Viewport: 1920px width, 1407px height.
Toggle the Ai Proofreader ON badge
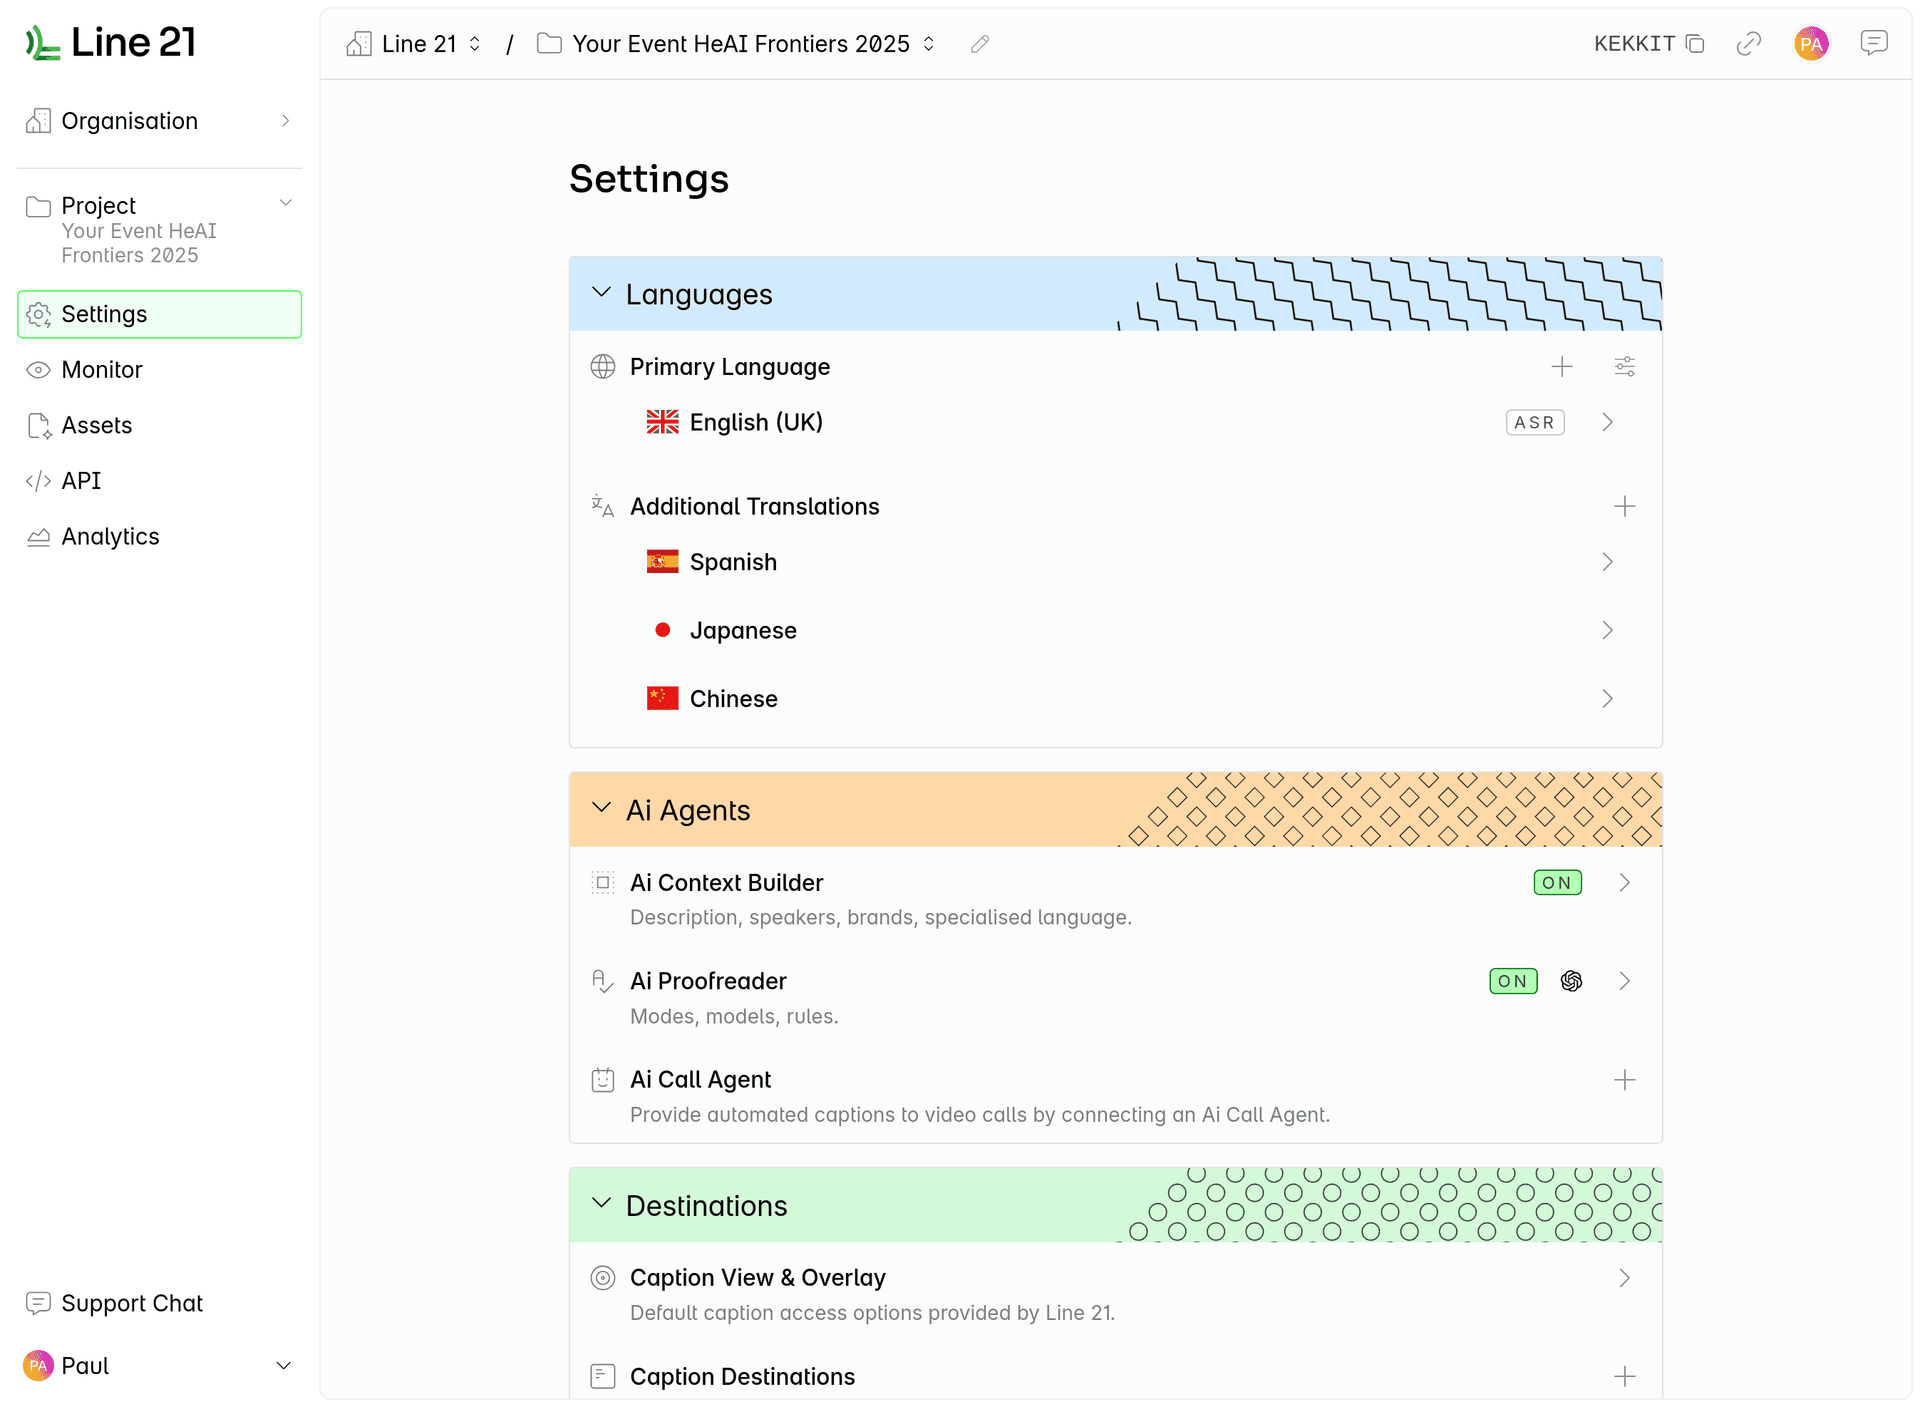pos(1513,981)
